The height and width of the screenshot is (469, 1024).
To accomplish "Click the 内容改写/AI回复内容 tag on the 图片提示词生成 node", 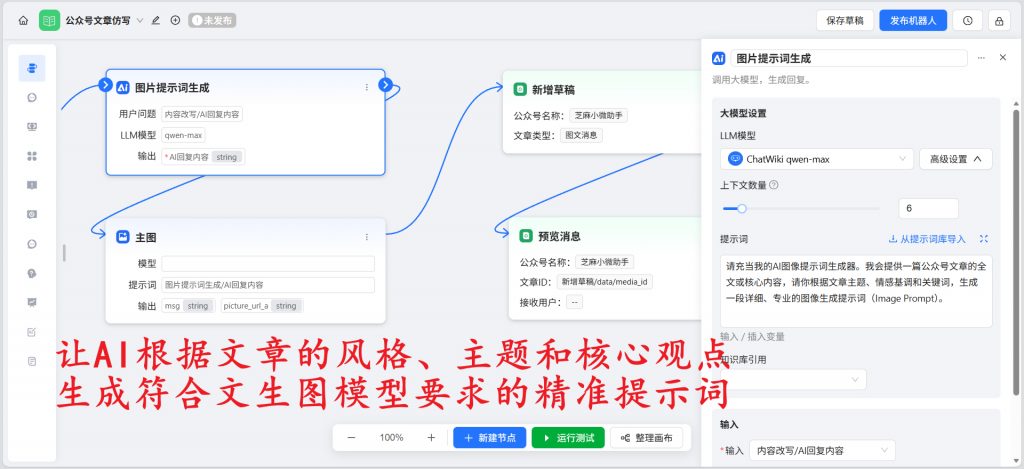I will (x=202, y=114).
